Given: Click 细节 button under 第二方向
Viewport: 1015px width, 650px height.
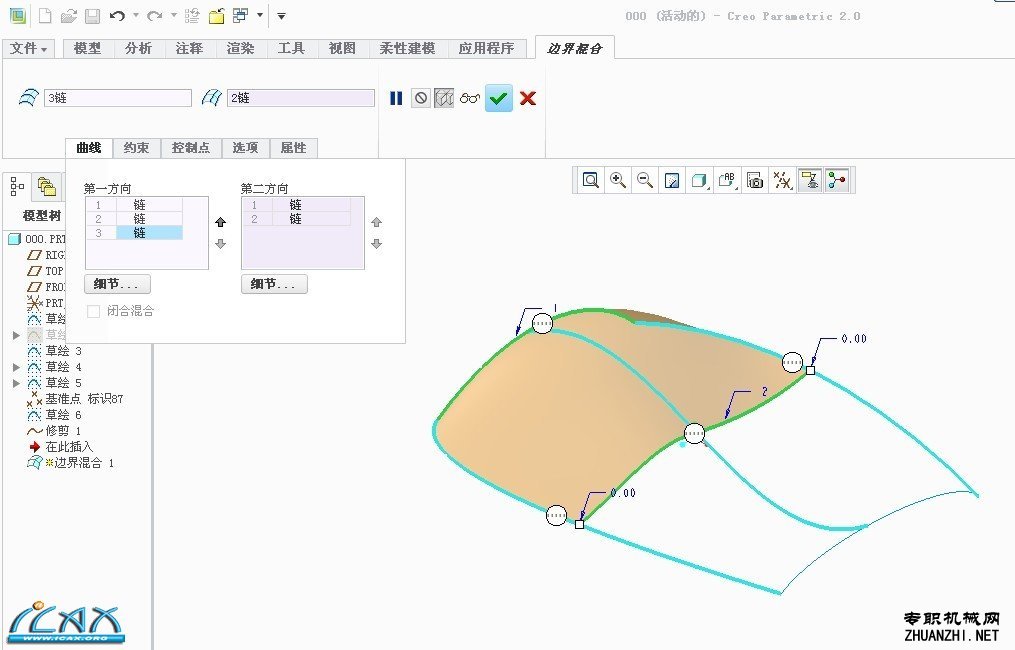Looking at the screenshot, I should [274, 284].
